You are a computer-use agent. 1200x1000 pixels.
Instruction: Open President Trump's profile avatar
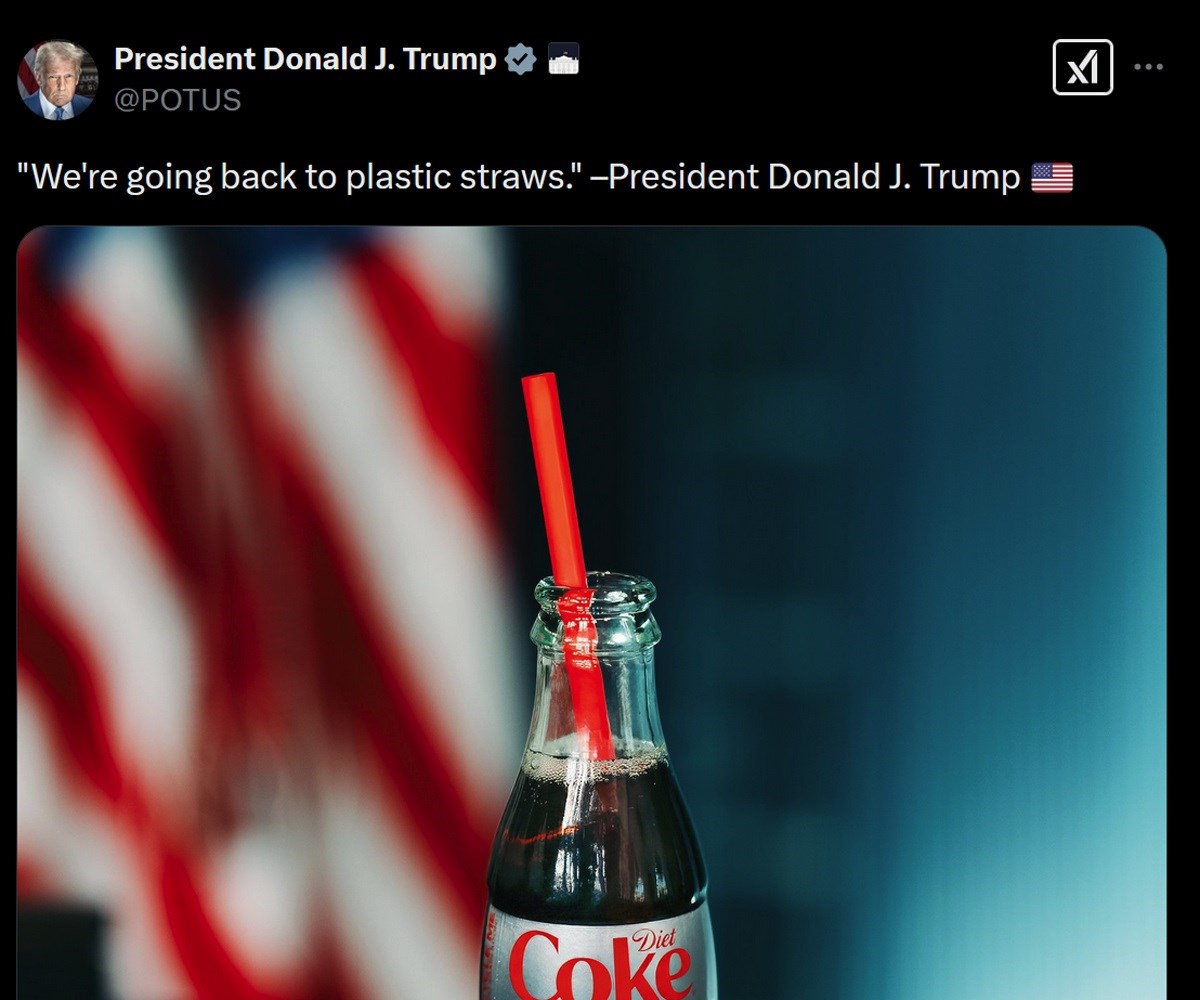click(58, 80)
